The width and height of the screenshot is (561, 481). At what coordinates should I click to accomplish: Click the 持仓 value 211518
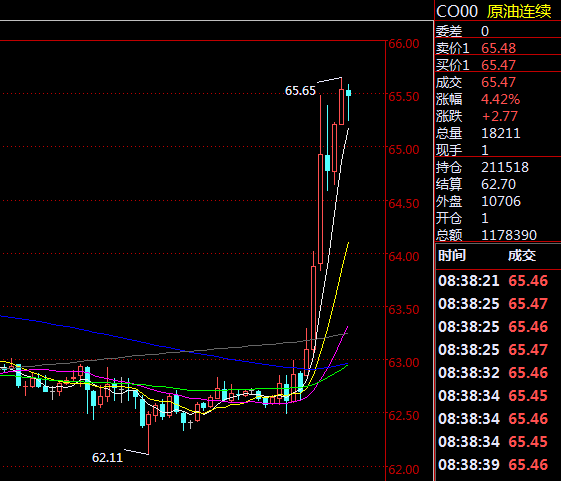point(505,167)
